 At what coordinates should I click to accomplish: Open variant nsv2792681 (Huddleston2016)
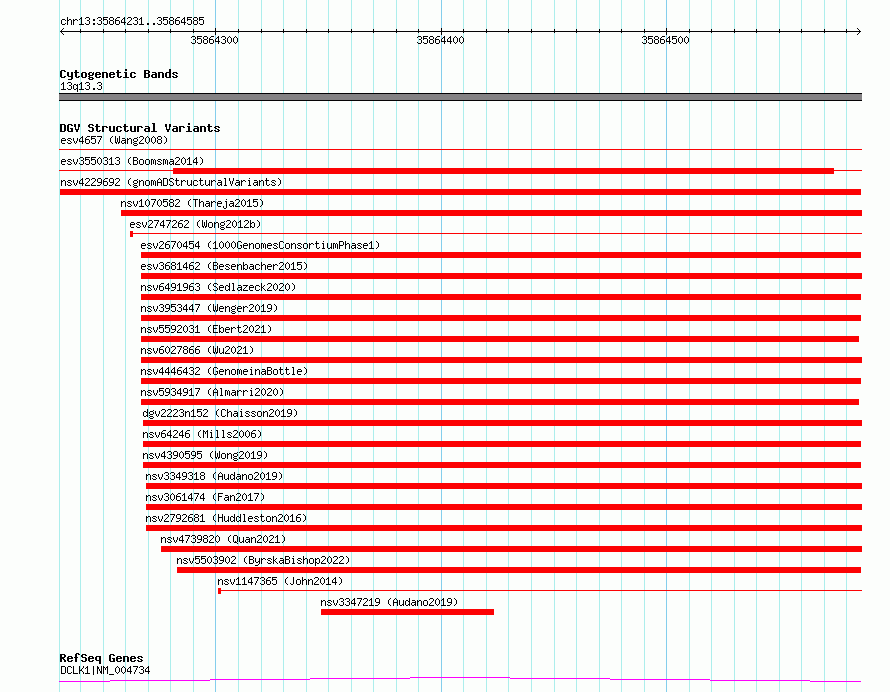pos(226,518)
